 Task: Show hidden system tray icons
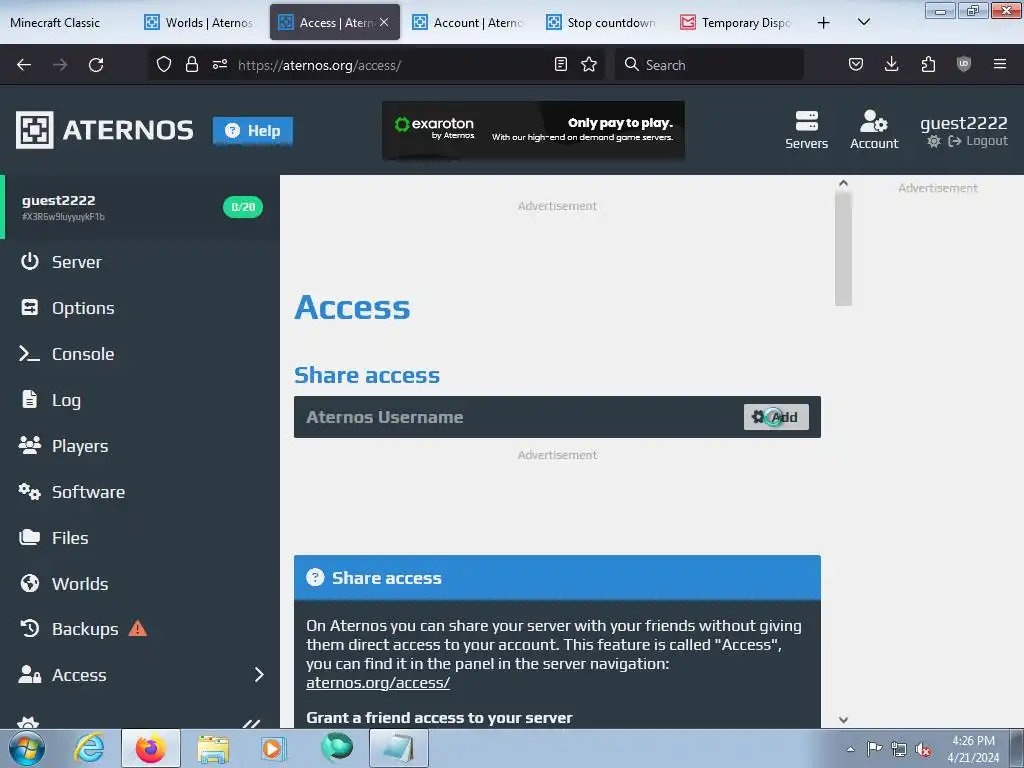tap(850, 749)
